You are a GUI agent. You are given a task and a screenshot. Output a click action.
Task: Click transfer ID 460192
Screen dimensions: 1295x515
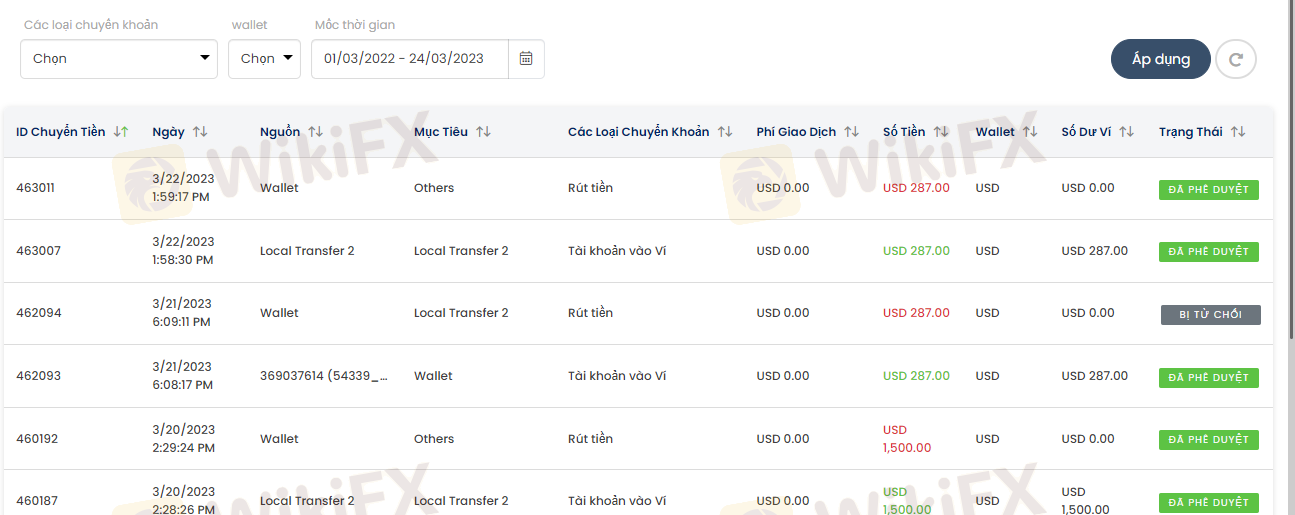click(38, 439)
